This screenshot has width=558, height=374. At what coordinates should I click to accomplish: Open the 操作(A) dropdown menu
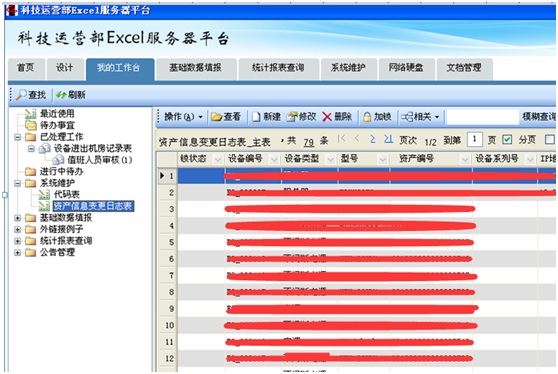(183, 117)
